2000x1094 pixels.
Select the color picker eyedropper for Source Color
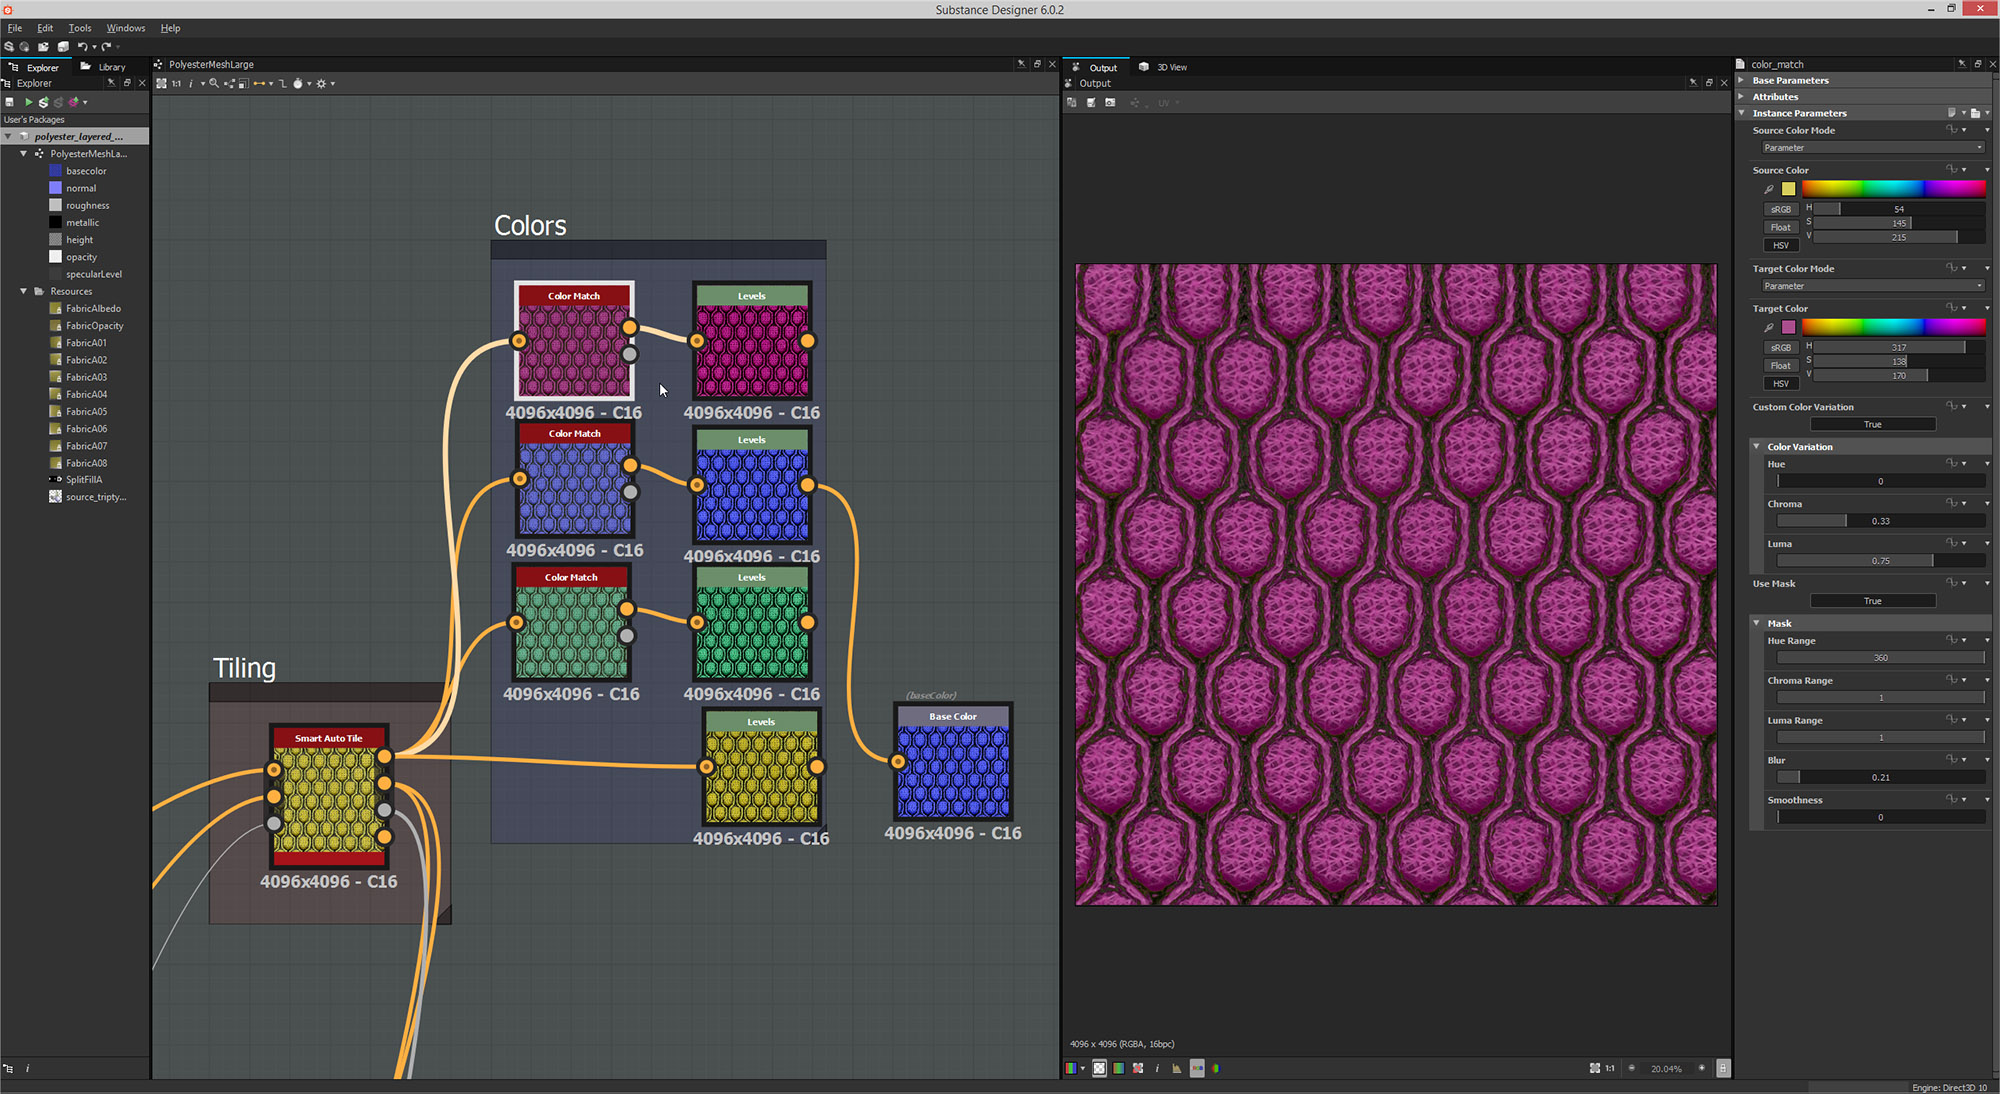pyautogui.click(x=1769, y=189)
